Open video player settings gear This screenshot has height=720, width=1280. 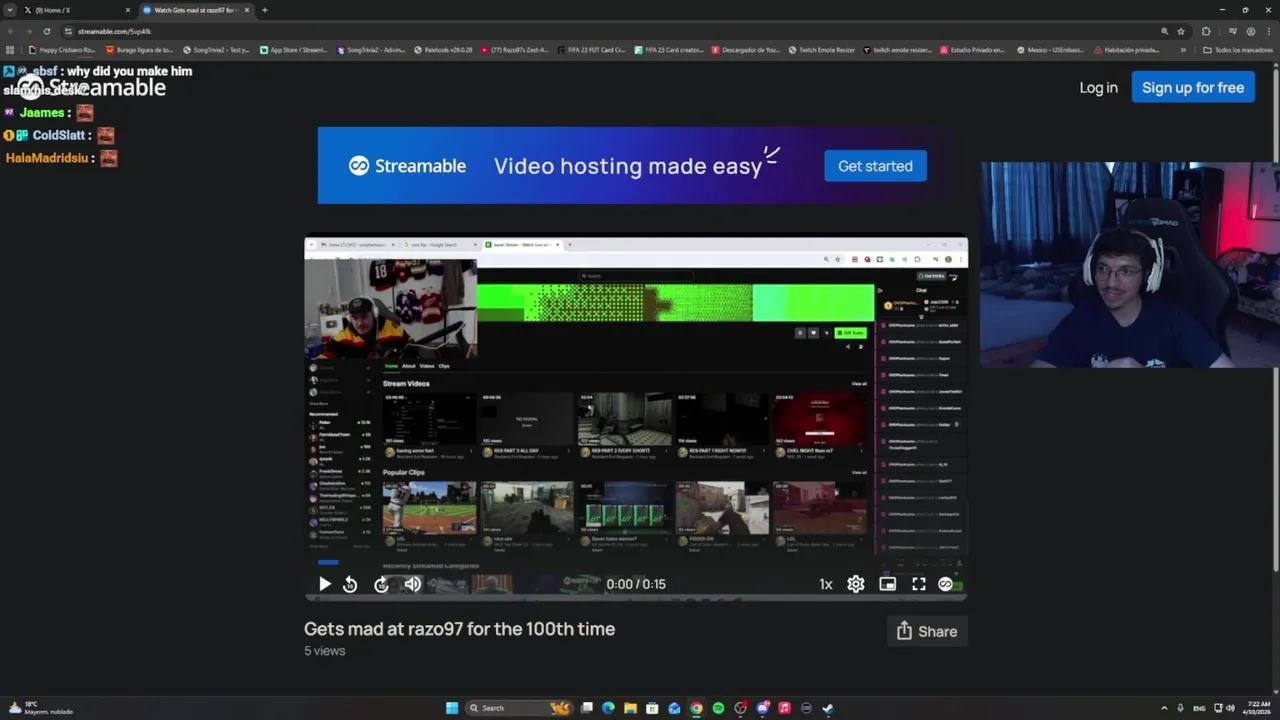point(856,584)
